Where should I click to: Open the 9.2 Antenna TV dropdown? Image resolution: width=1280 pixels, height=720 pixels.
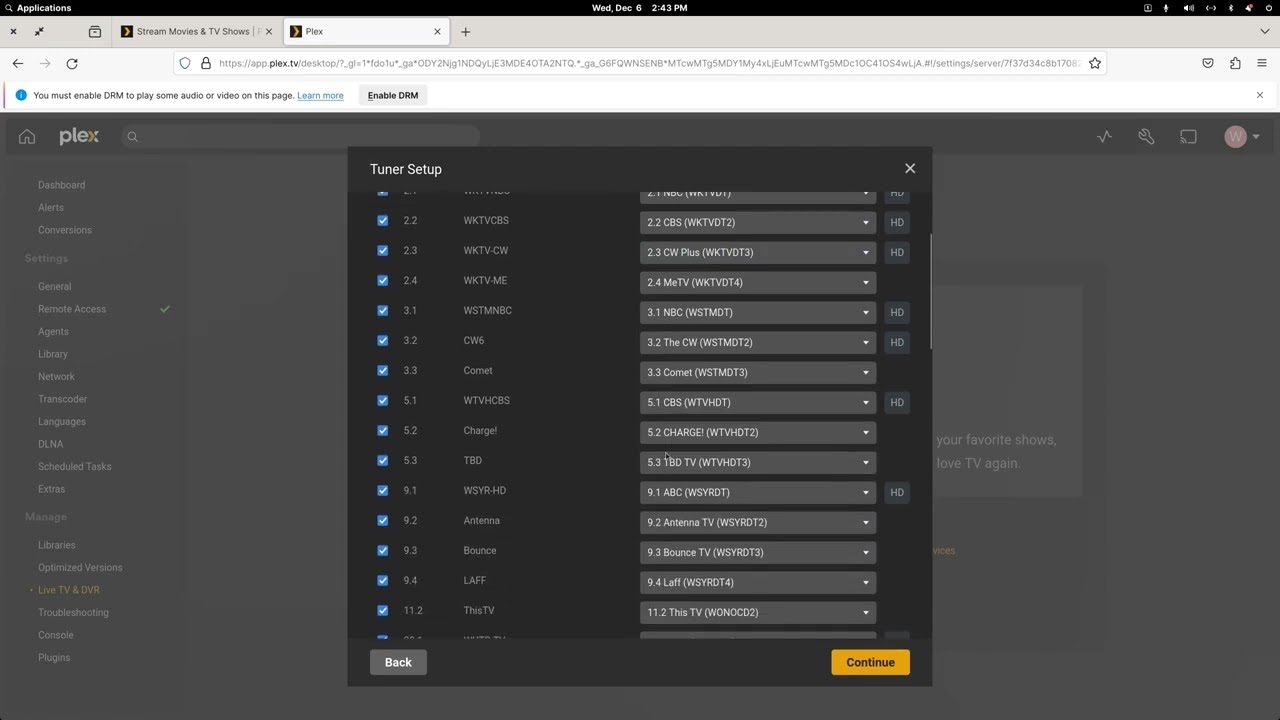tap(758, 522)
